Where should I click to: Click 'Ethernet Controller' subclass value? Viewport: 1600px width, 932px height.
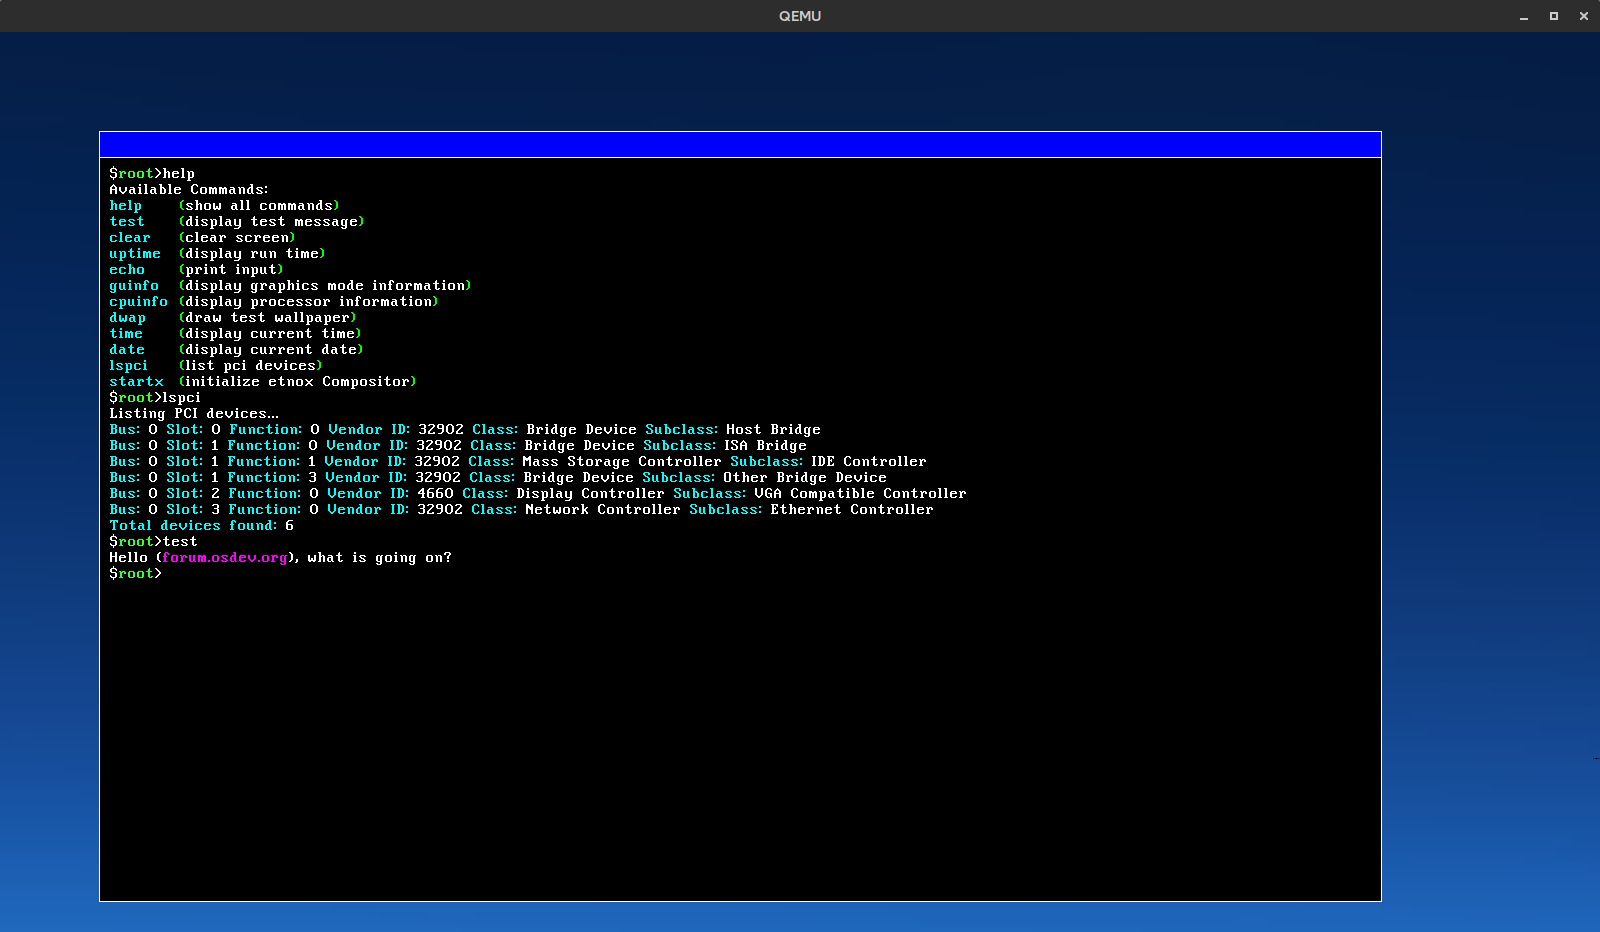click(x=852, y=510)
